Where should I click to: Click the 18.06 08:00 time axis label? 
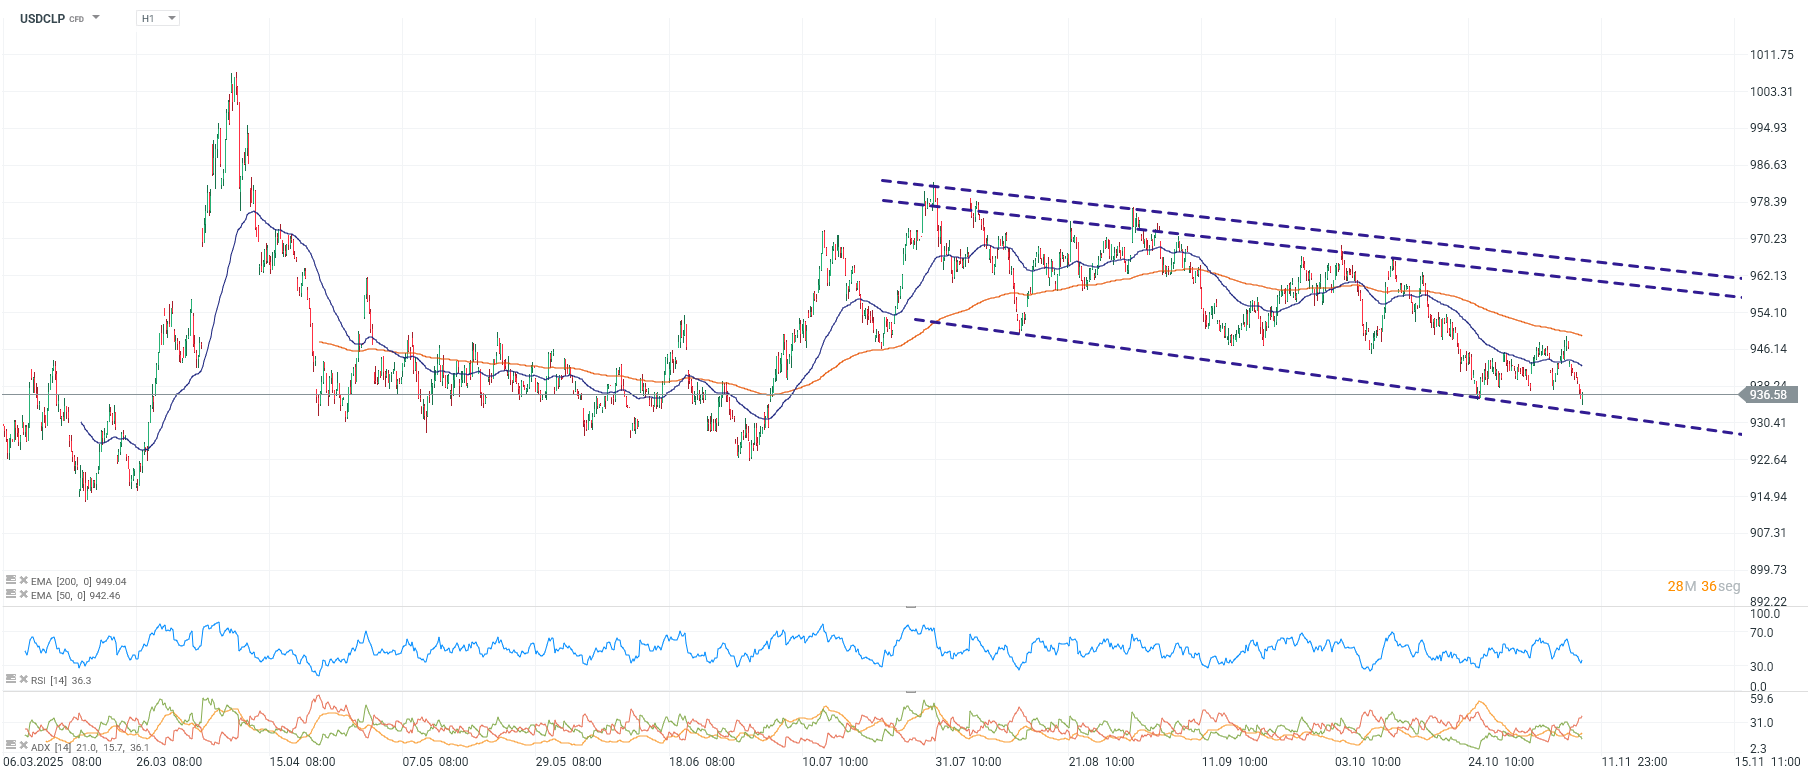[701, 762]
